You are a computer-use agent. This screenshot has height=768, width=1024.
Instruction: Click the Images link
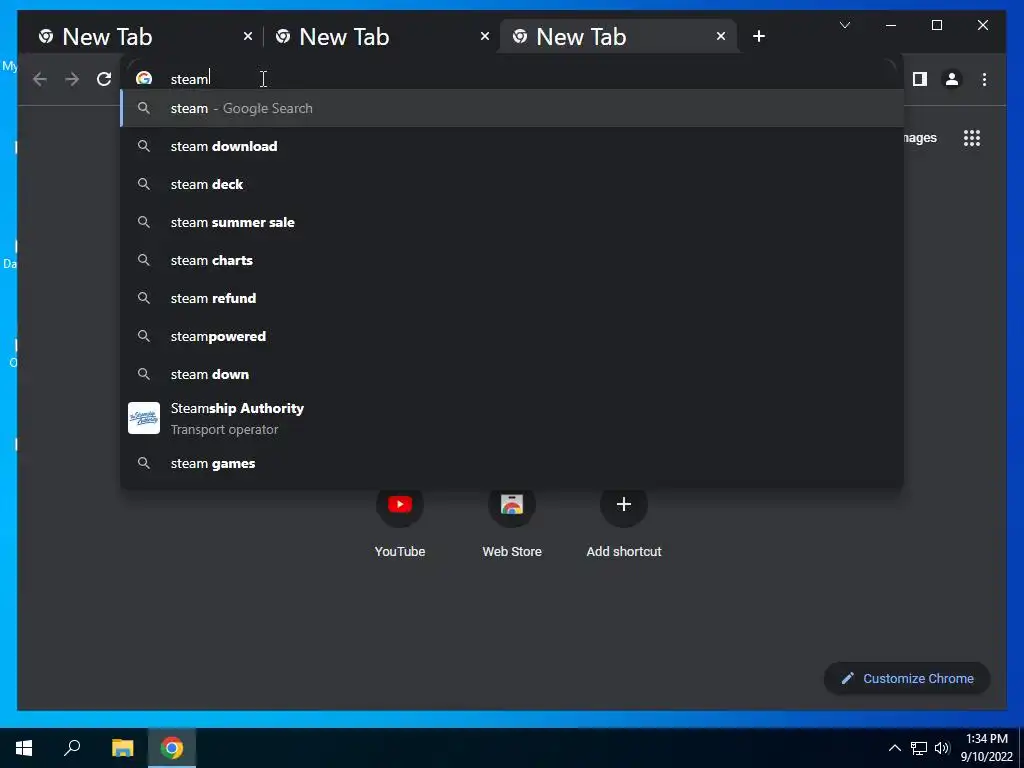tap(920, 138)
